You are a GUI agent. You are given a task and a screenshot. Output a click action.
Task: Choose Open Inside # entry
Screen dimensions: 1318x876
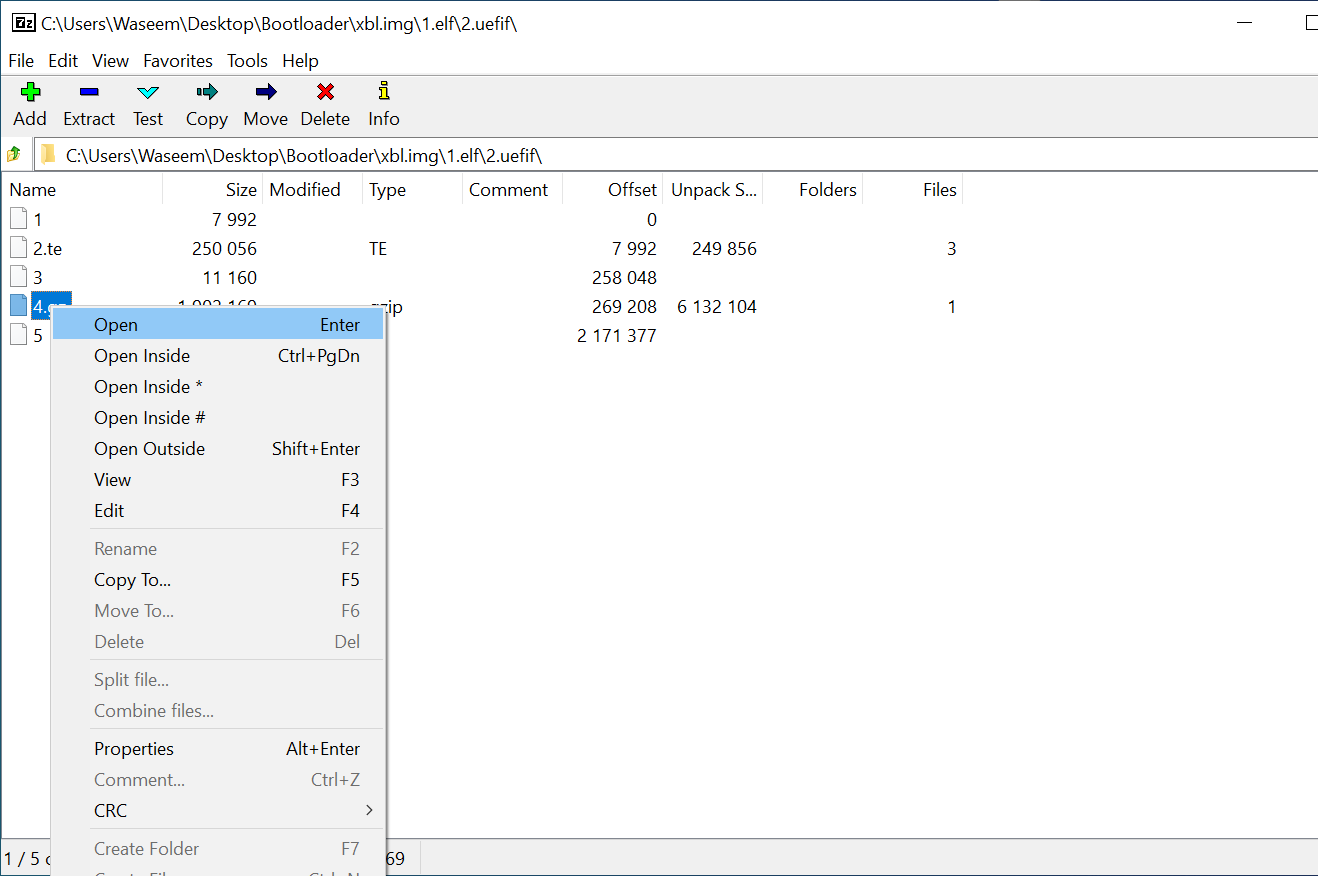click(x=218, y=417)
